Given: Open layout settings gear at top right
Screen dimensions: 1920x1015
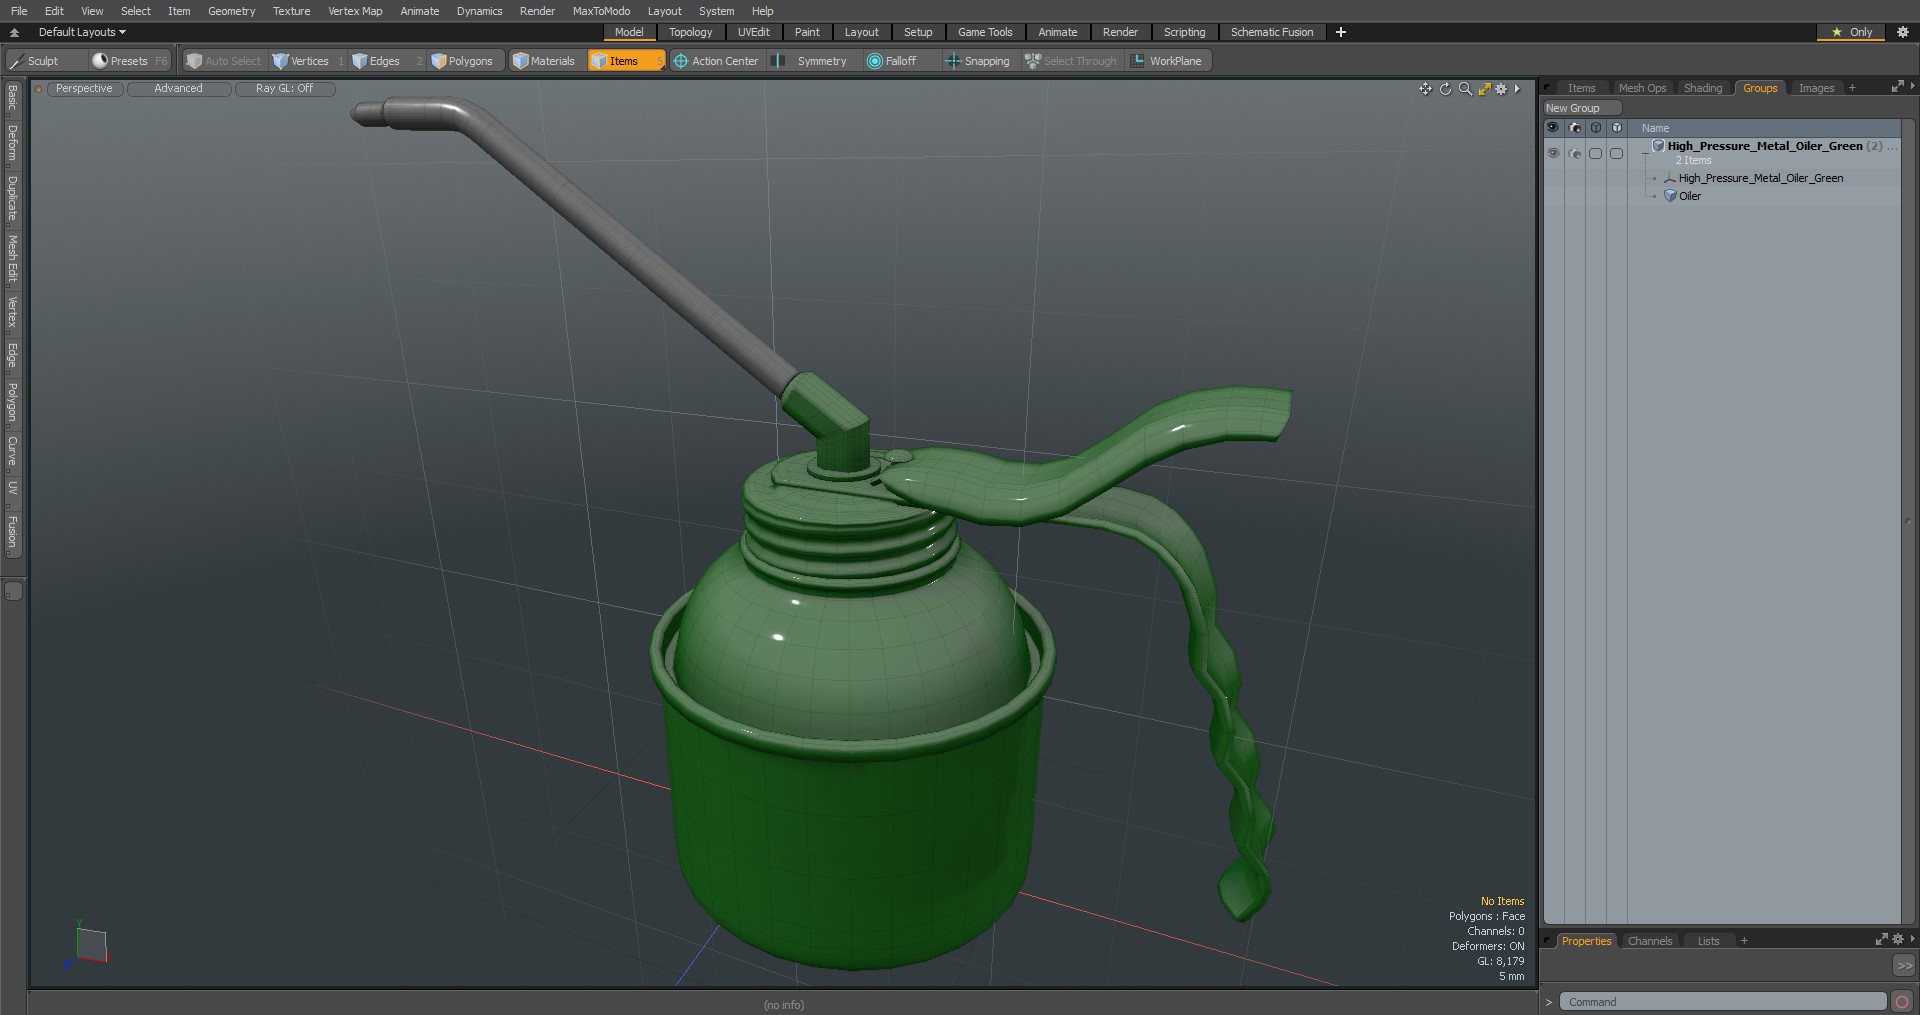Looking at the screenshot, I should tap(1903, 32).
